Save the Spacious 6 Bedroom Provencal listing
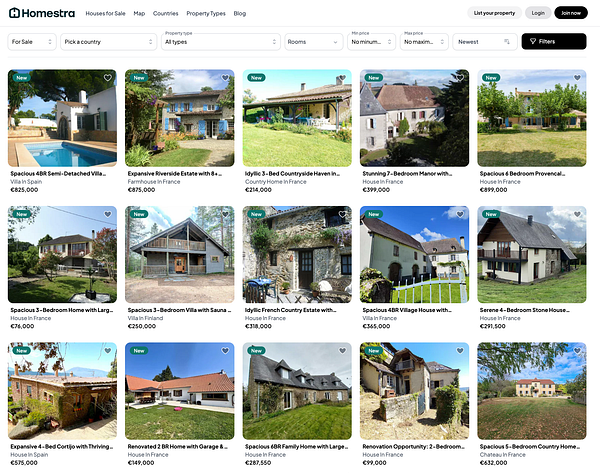Viewport: 600px width, 473px height. [577, 78]
